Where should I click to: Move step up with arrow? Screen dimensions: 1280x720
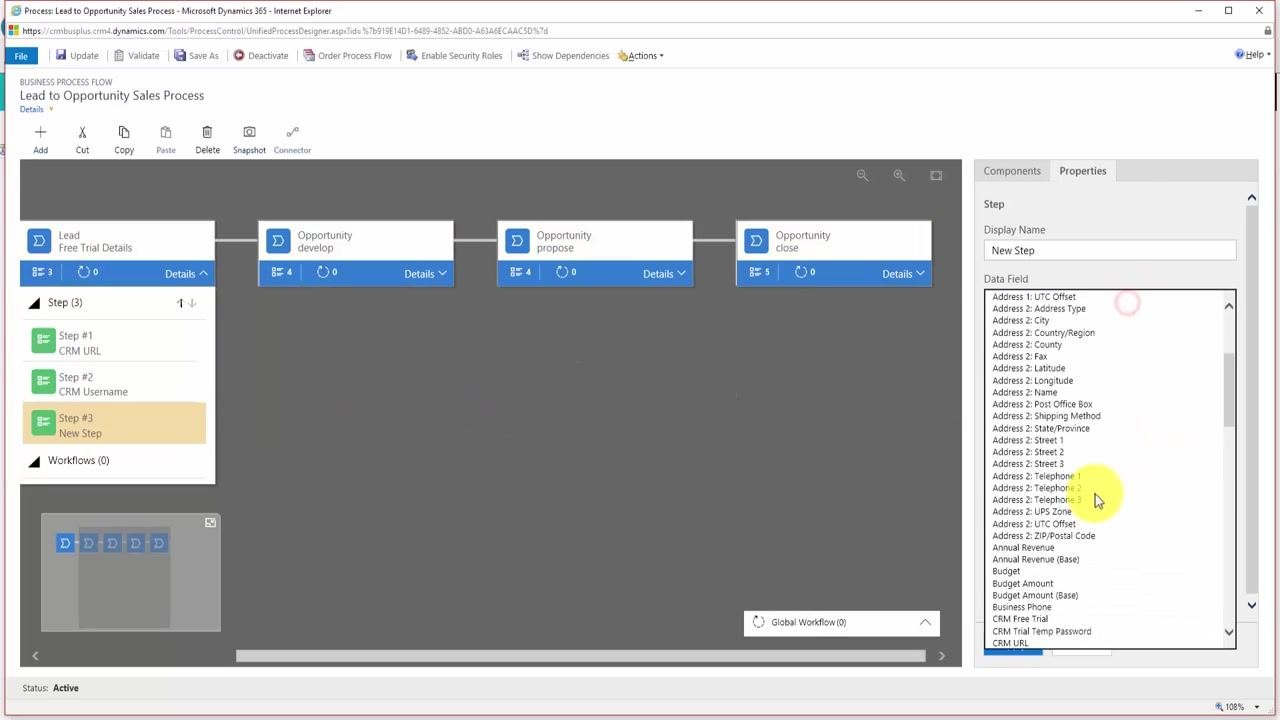pyautogui.click(x=180, y=303)
